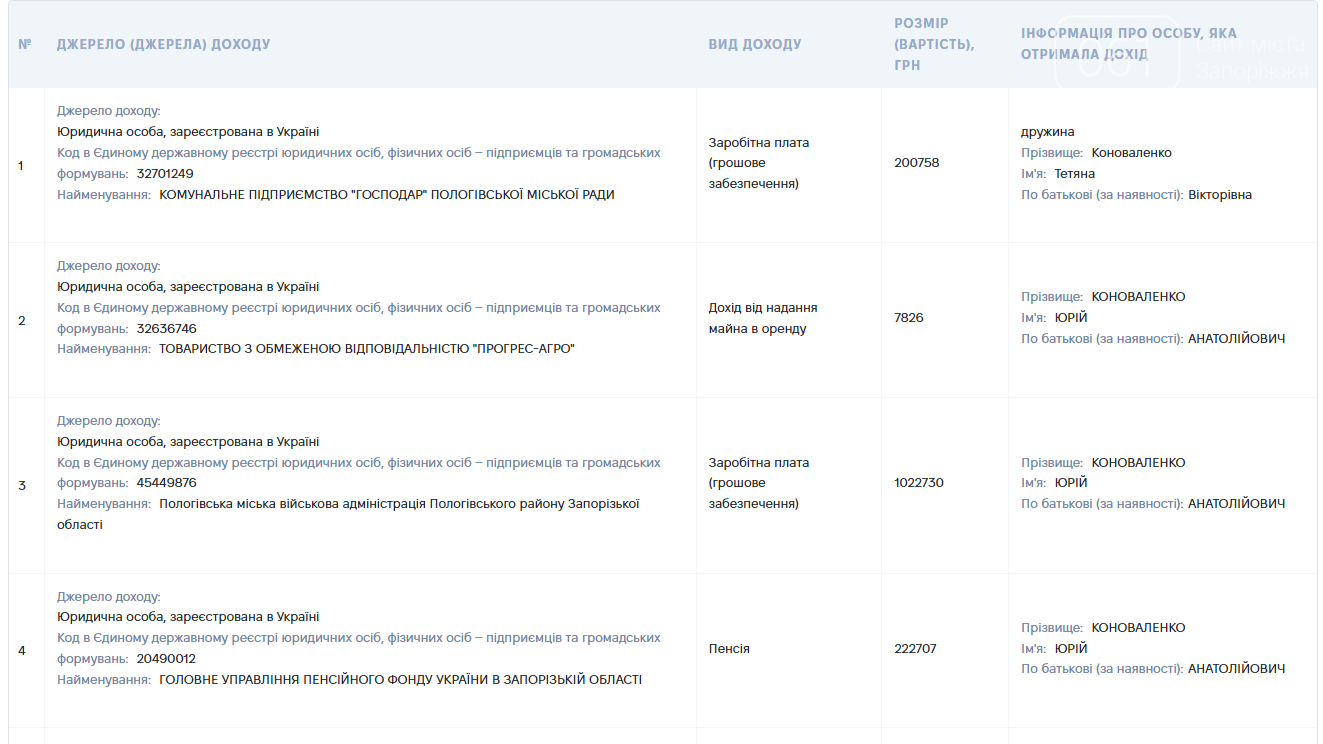Select "КОНОВАЛЕНКО" in the Пенсія row
1323x744 pixels.
(x=1138, y=627)
